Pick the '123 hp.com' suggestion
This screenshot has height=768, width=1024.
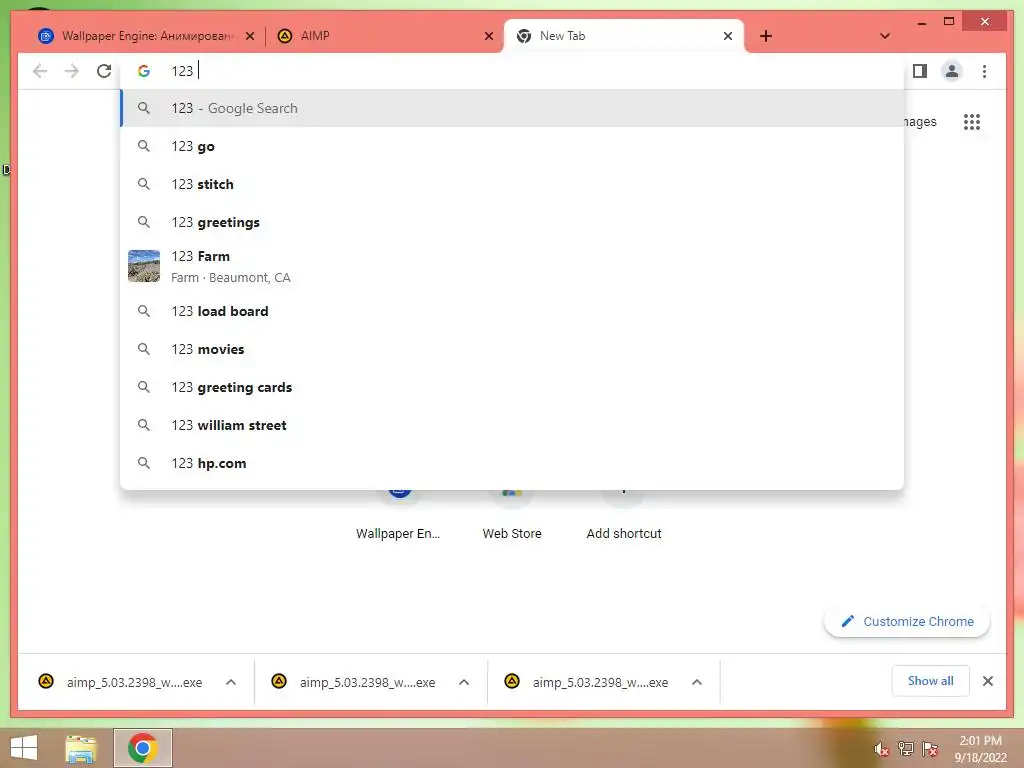[512, 462]
